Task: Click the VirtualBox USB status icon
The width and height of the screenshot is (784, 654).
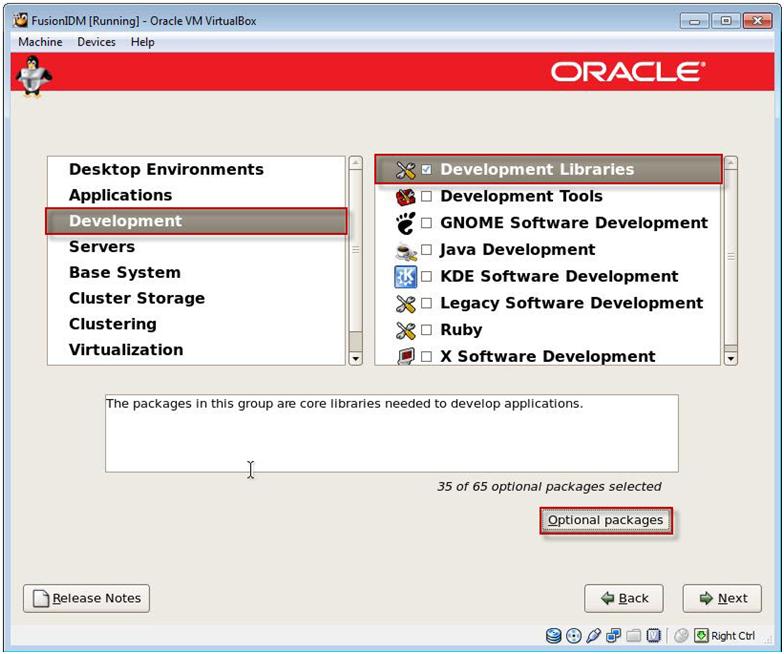Action: (x=594, y=636)
